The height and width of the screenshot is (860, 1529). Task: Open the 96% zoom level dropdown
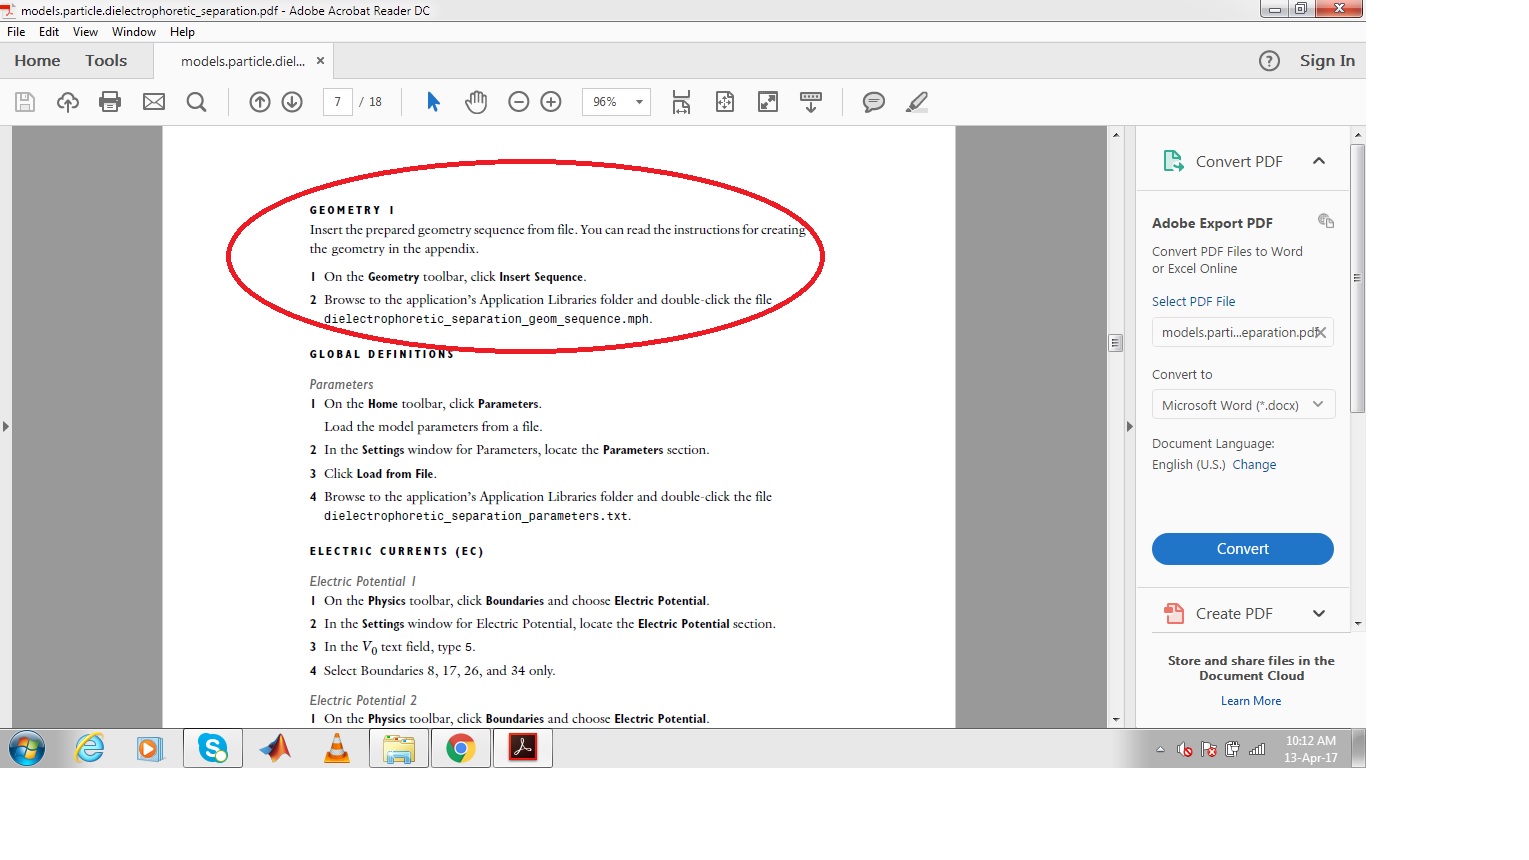639,102
